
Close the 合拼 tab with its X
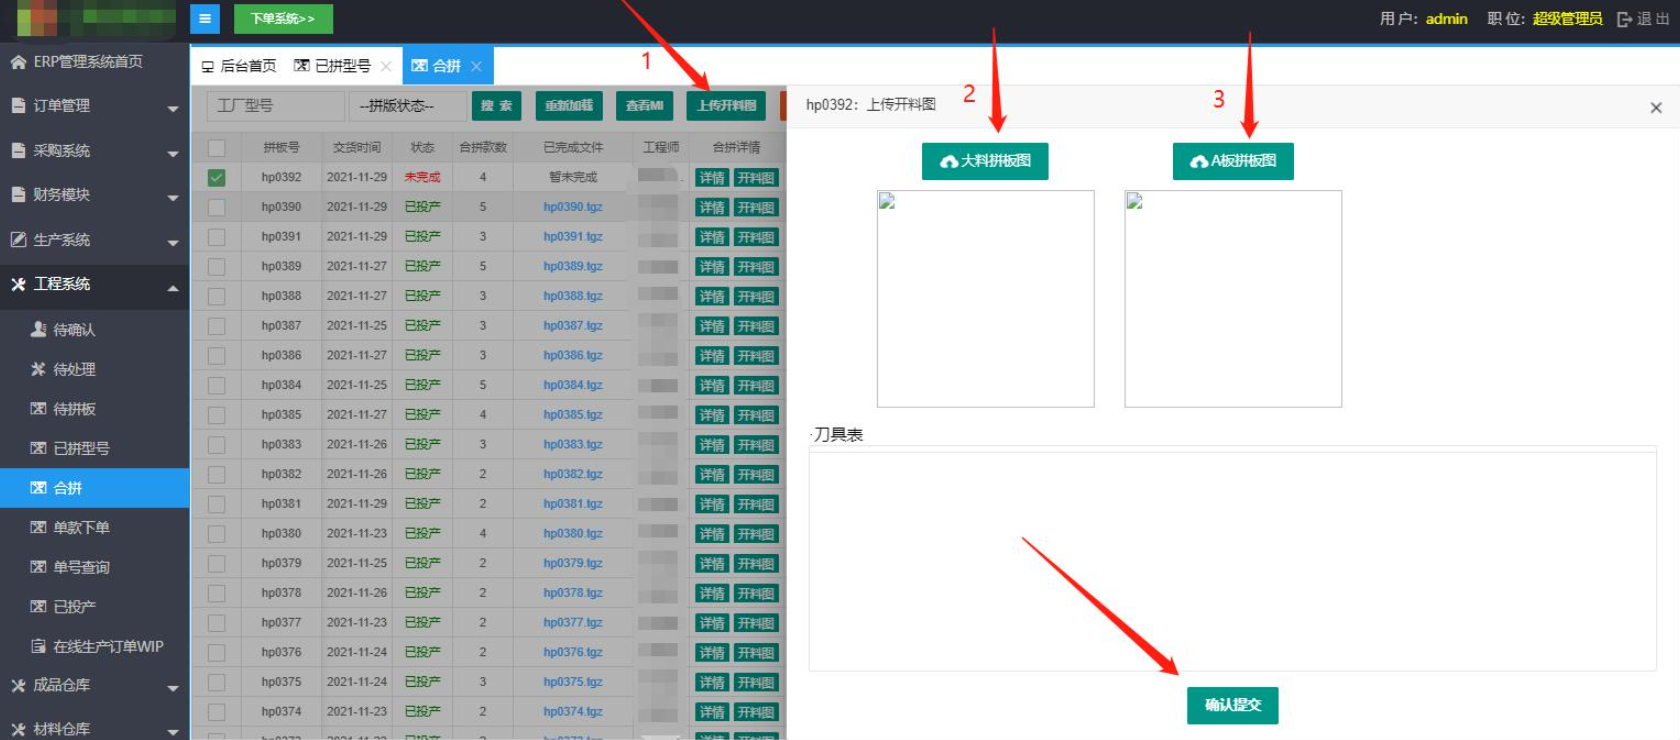coord(476,66)
